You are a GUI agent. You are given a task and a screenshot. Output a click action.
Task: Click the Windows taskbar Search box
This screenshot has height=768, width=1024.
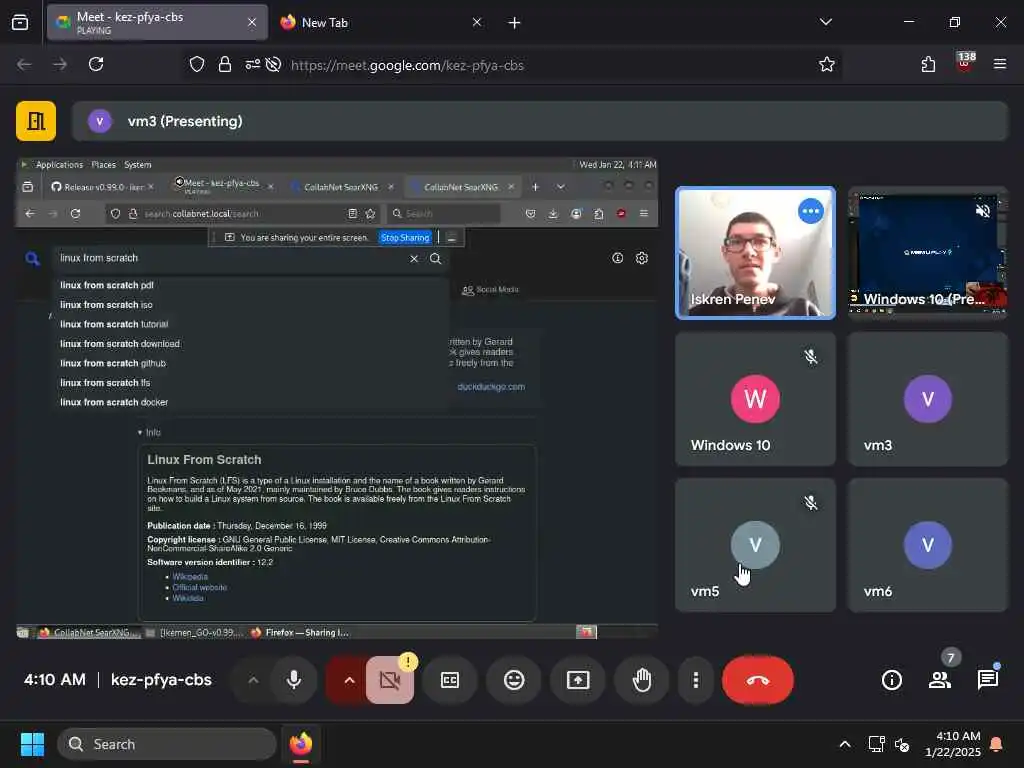point(167,744)
